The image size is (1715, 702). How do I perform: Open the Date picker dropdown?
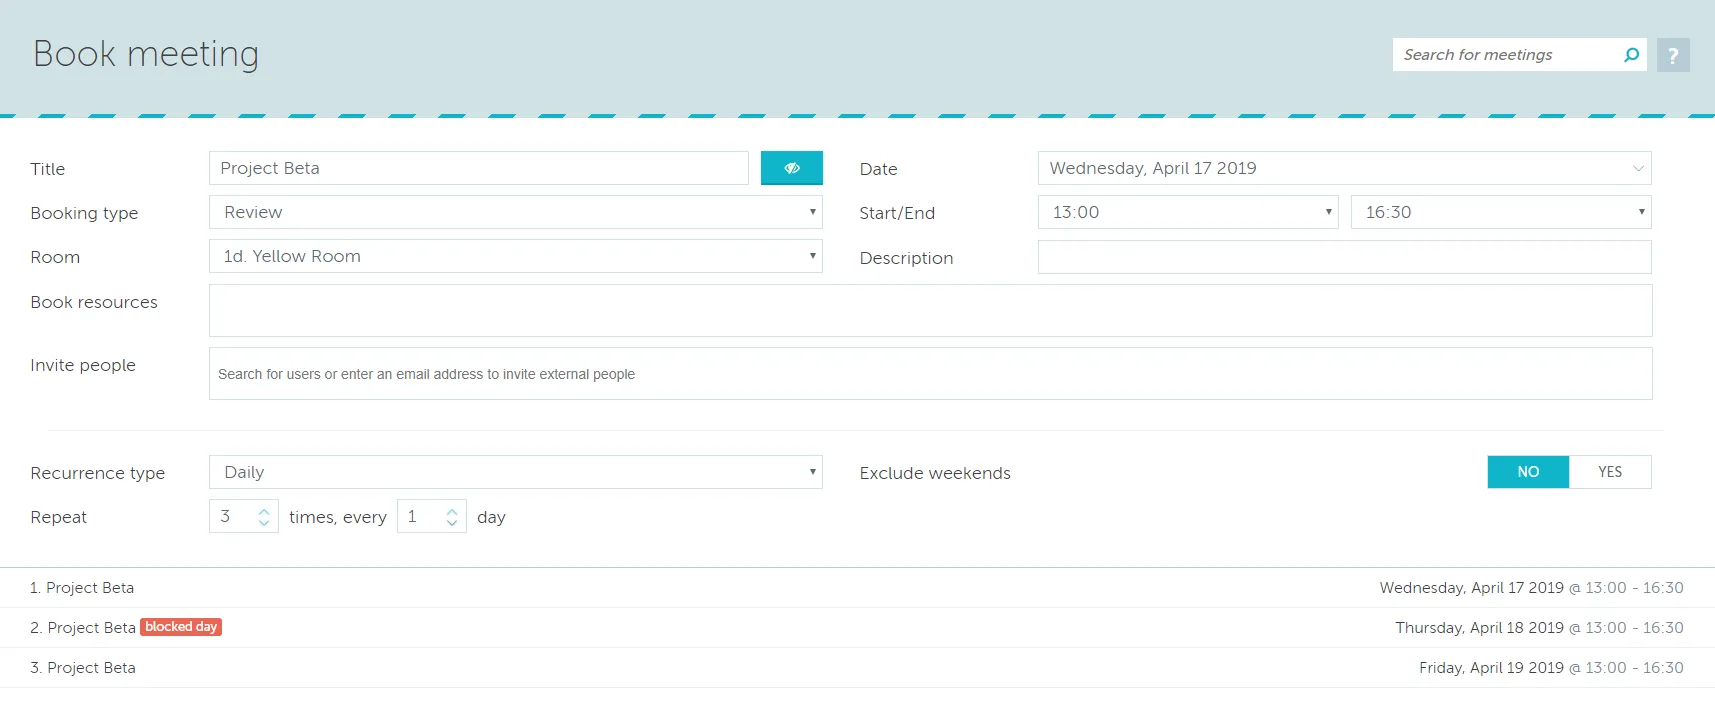[1343, 168]
